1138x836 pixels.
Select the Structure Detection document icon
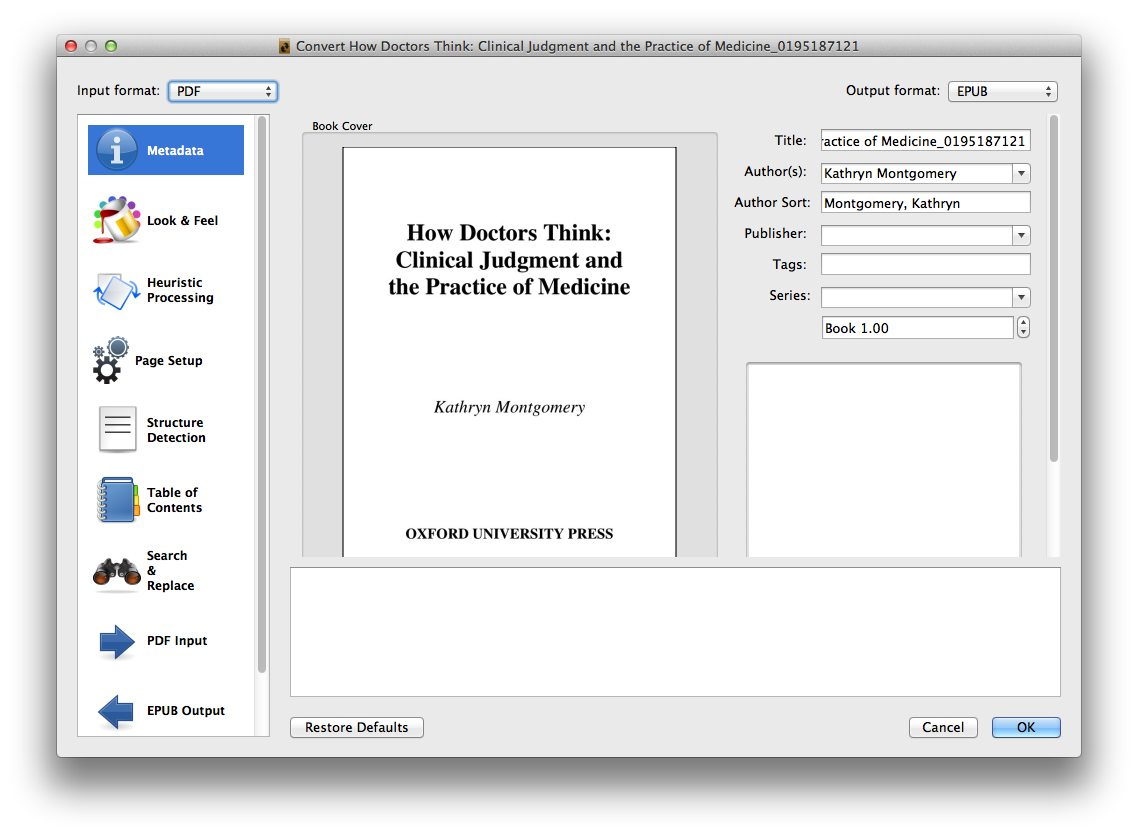[x=117, y=430]
